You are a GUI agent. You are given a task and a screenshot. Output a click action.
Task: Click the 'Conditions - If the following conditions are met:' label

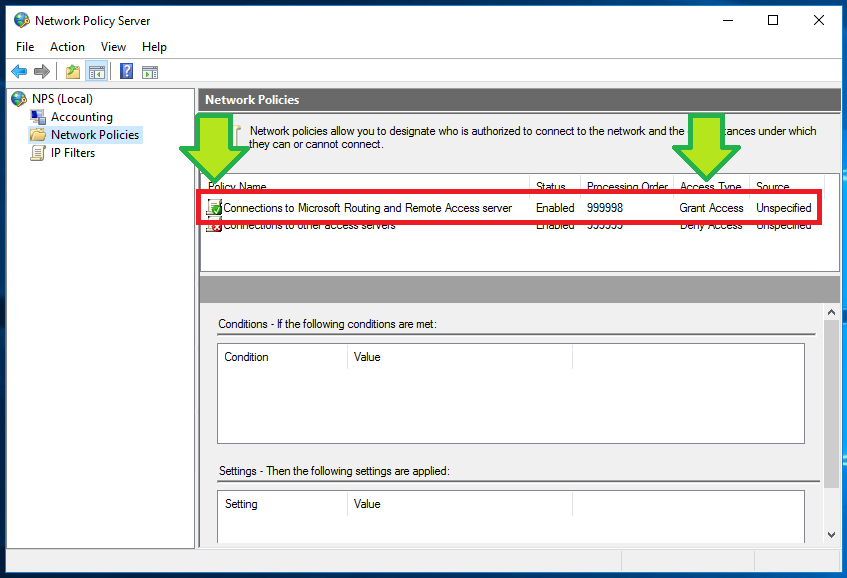click(x=327, y=324)
